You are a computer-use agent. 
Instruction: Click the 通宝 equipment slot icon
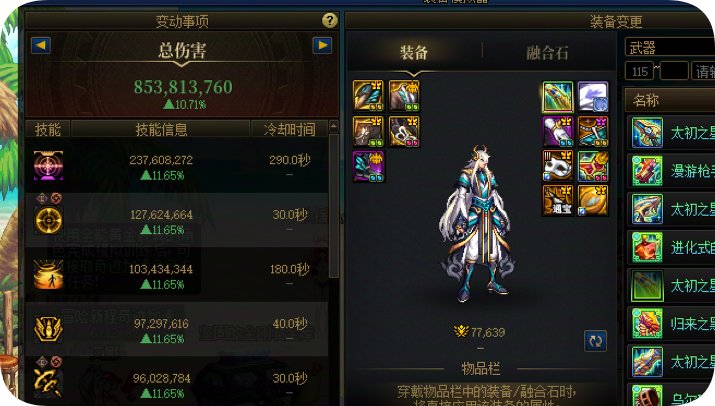(x=557, y=201)
